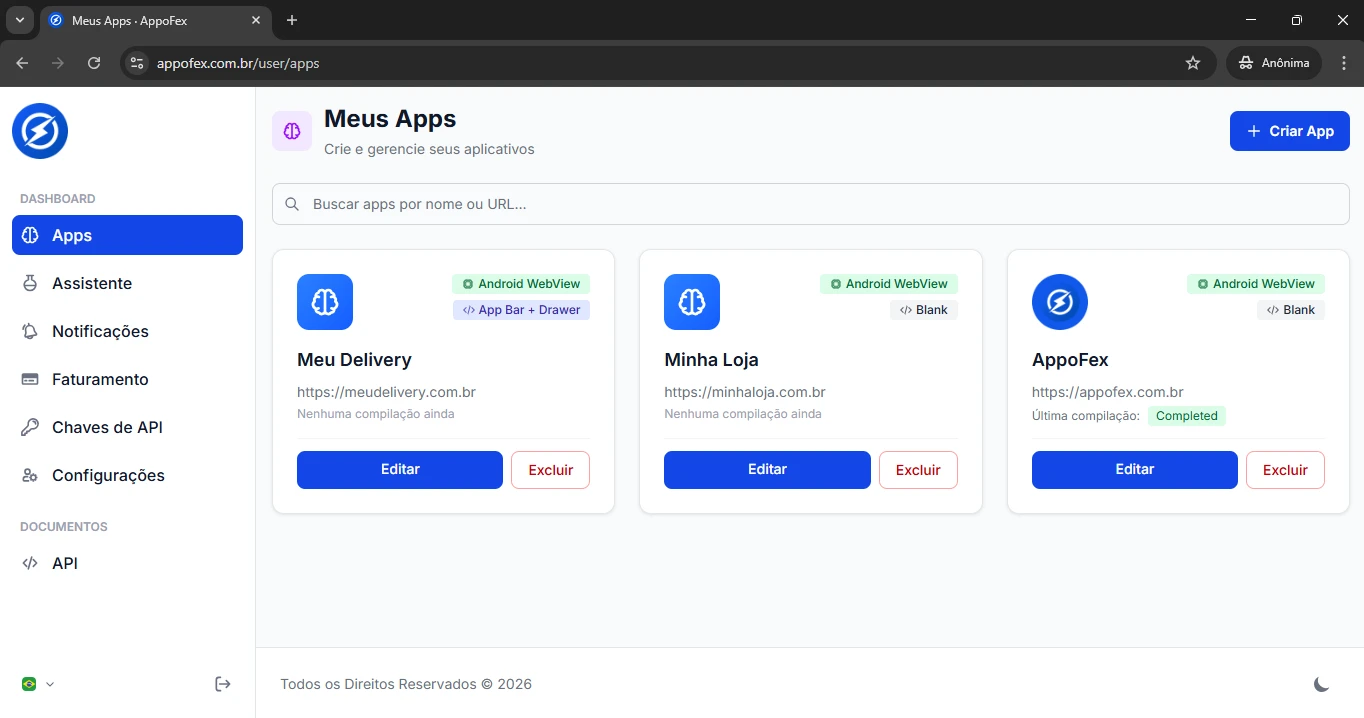Reload the page with refresh icon
This screenshot has width=1364, height=718.
[x=94, y=63]
